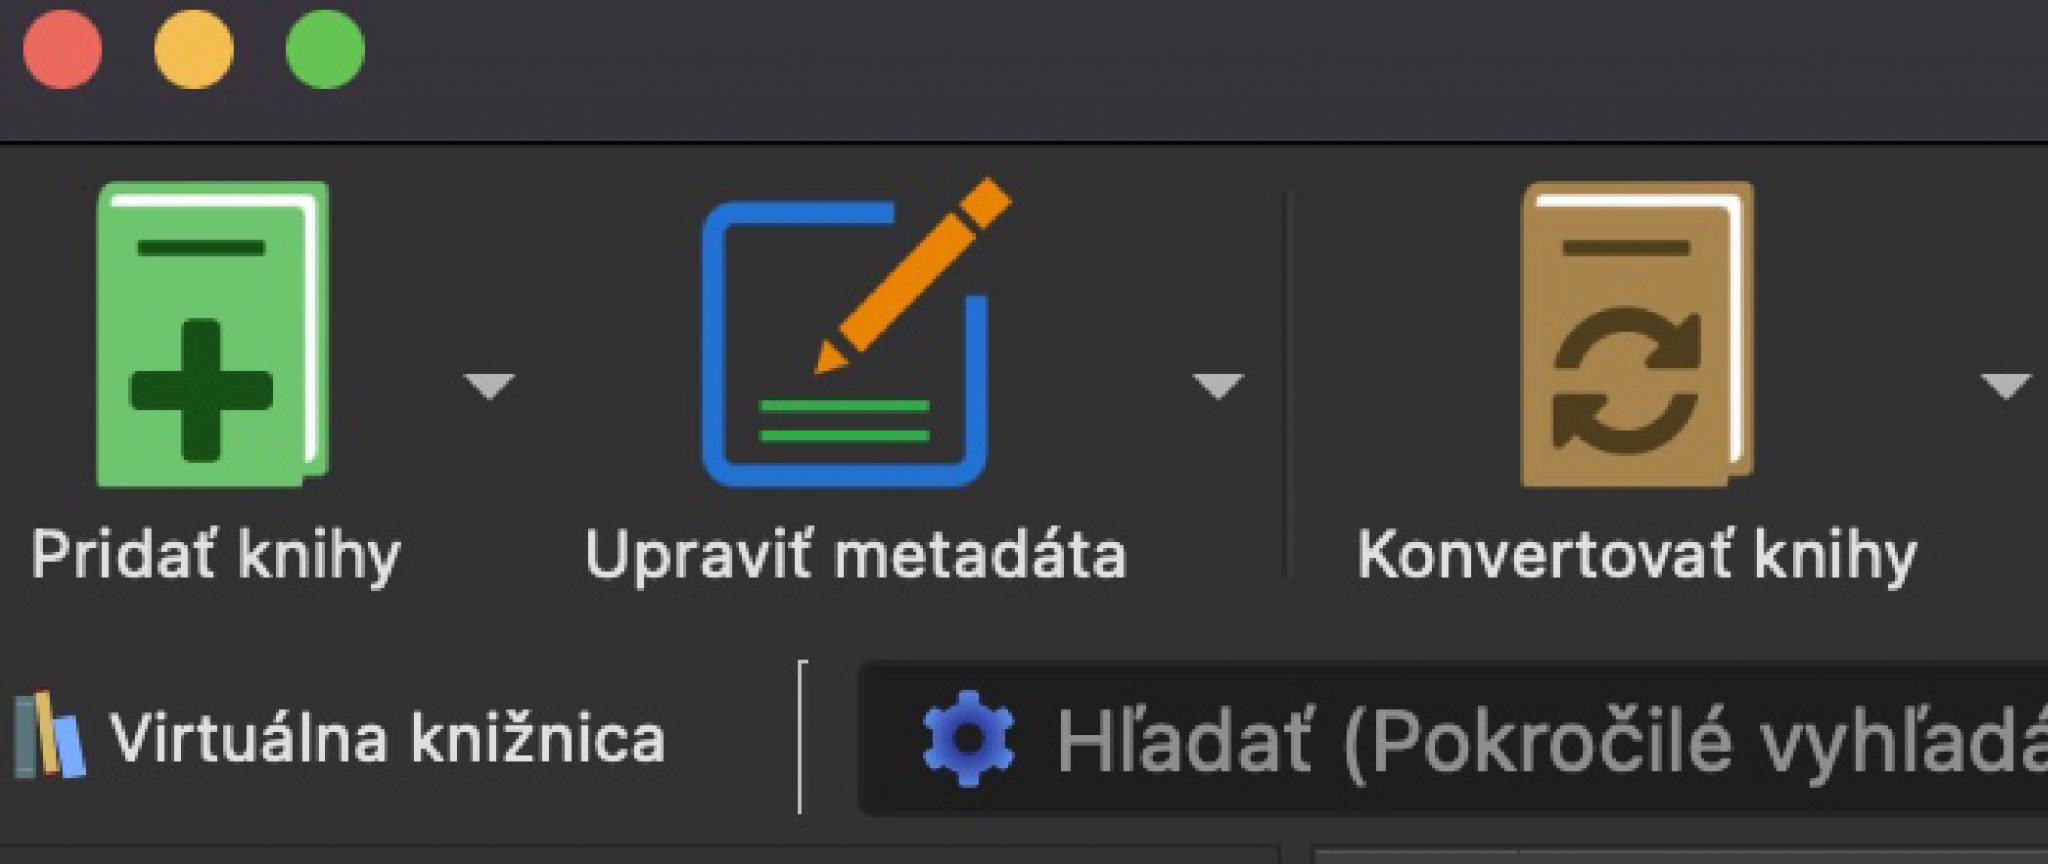The width and height of the screenshot is (2048, 864).
Task: Click the green Pridať knihy book icon
Action: [212, 334]
